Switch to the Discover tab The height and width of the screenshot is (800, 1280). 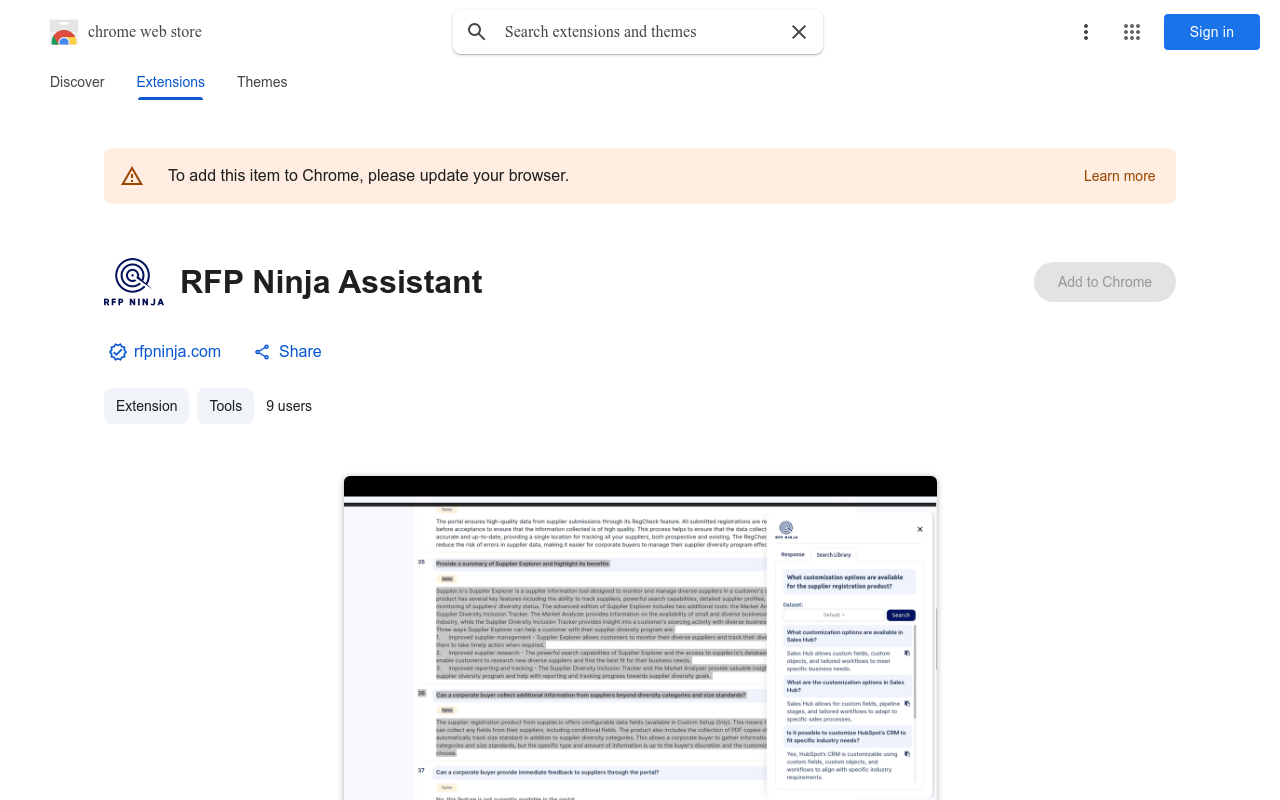tap(77, 82)
